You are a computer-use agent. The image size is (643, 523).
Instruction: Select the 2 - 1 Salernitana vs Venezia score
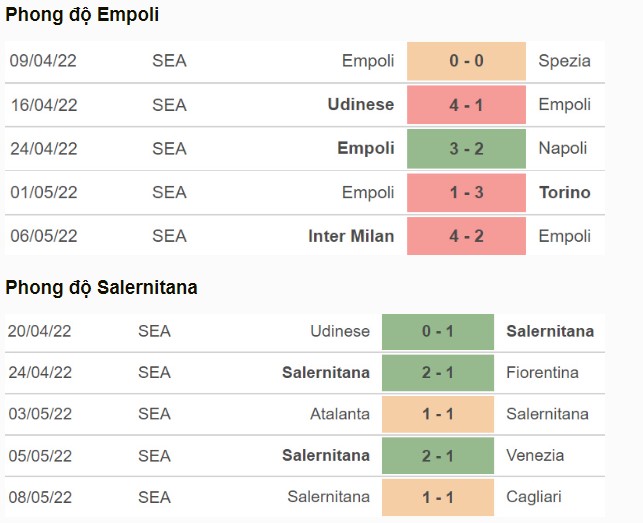pyautogui.click(x=438, y=456)
